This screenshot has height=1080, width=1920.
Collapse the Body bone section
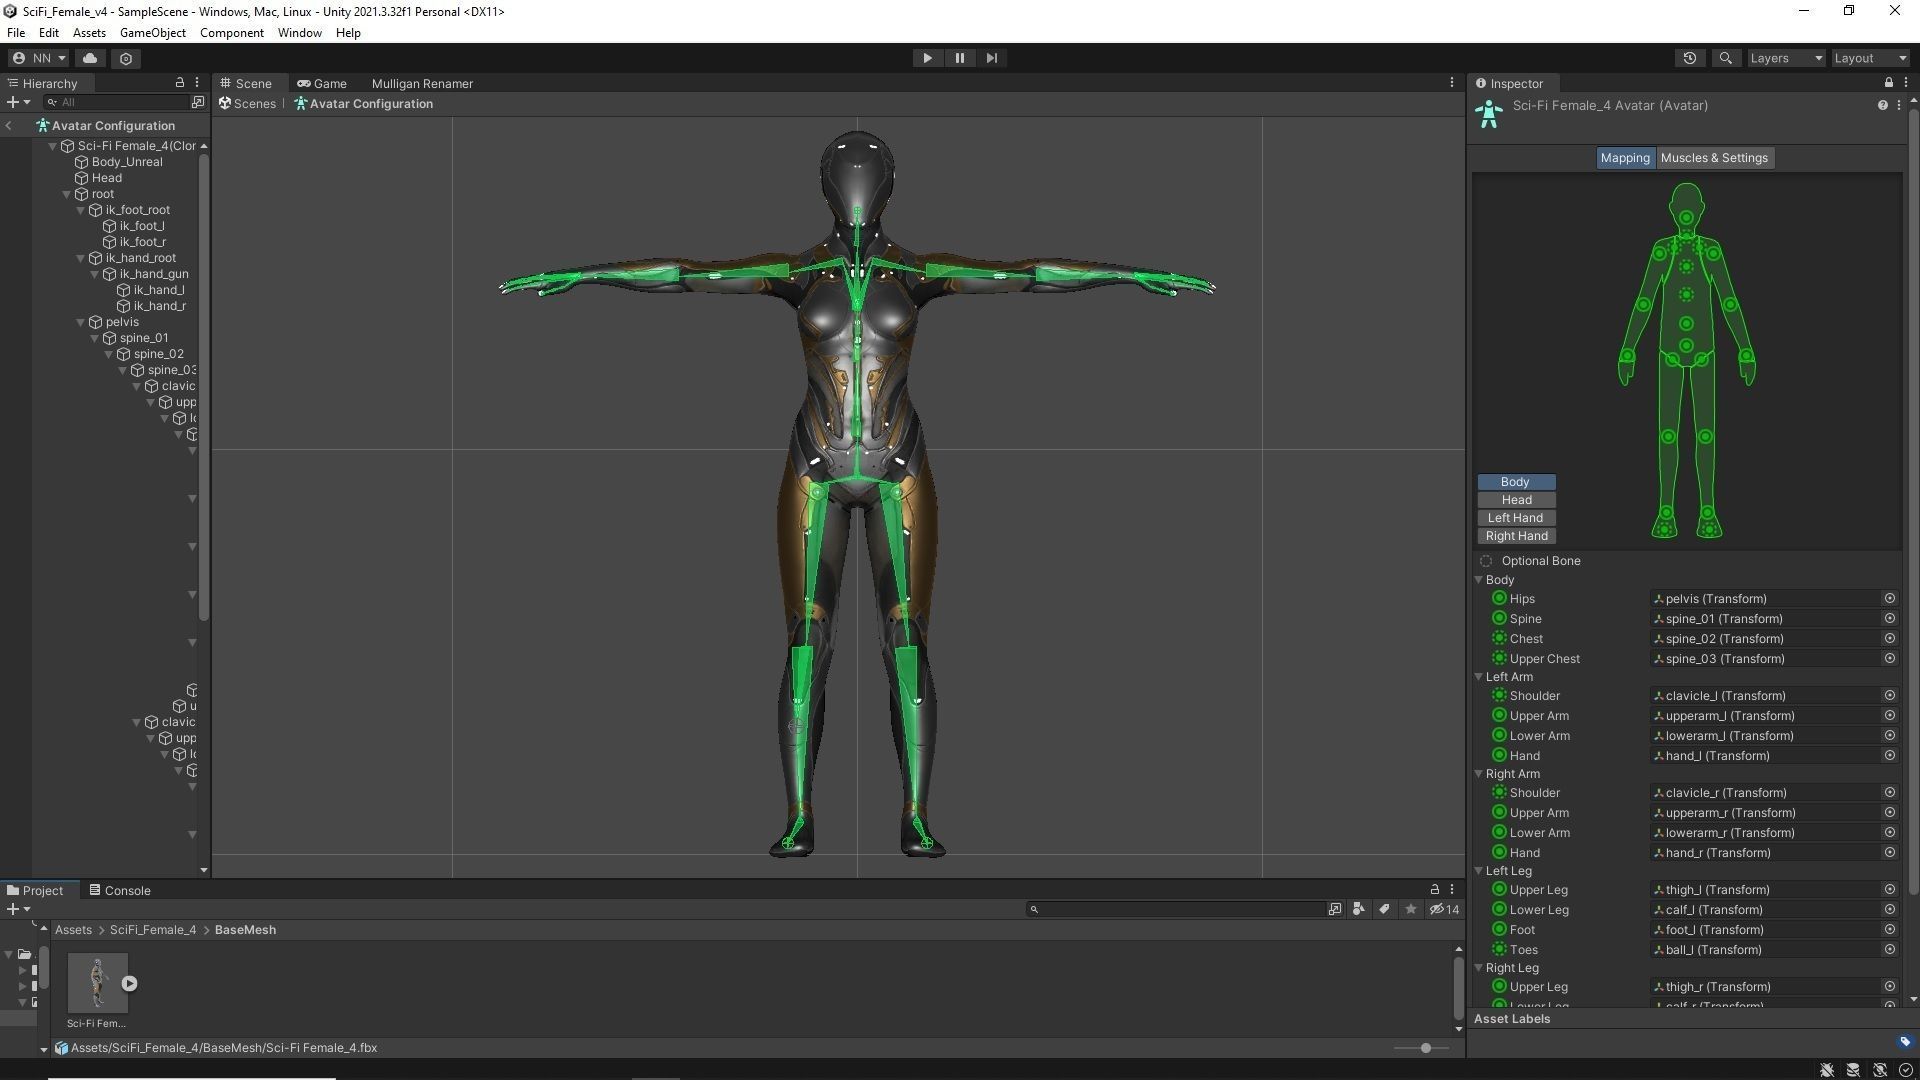[1479, 580]
